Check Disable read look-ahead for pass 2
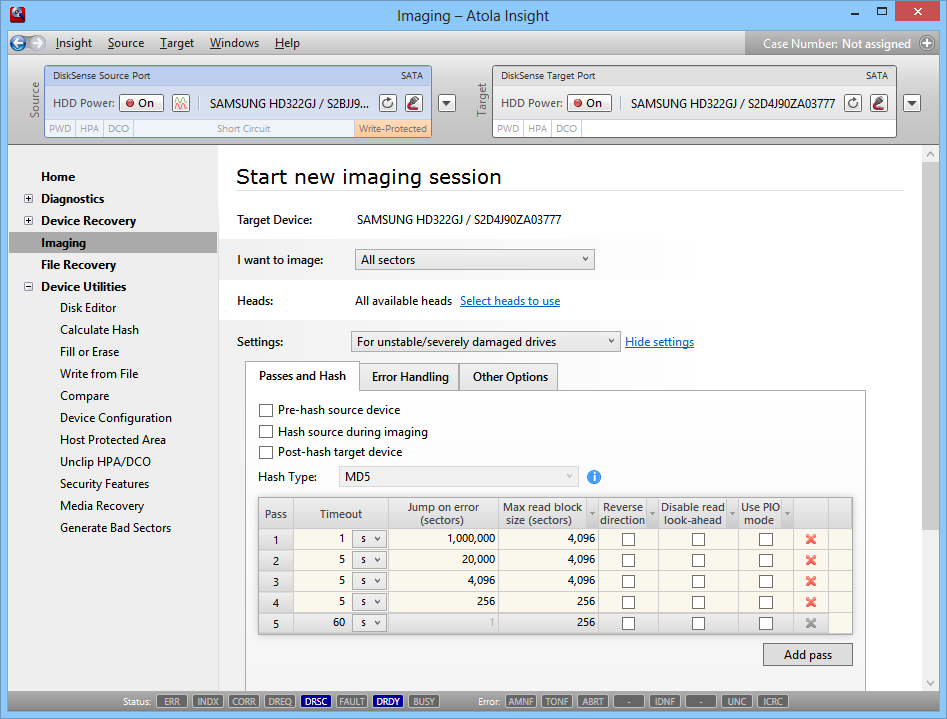The width and height of the screenshot is (947, 719). [698, 561]
